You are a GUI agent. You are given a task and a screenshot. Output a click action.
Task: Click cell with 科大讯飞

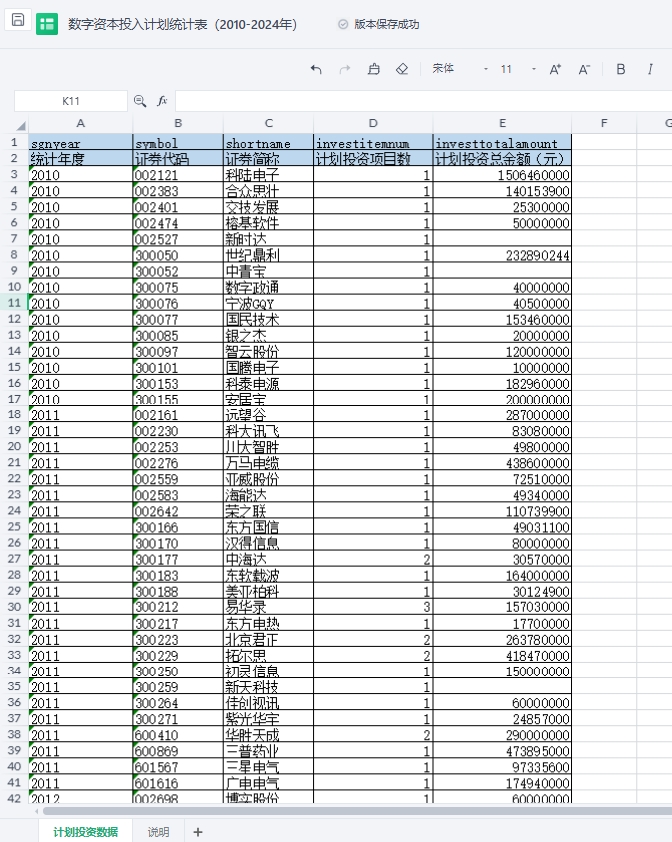click(x=269, y=431)
